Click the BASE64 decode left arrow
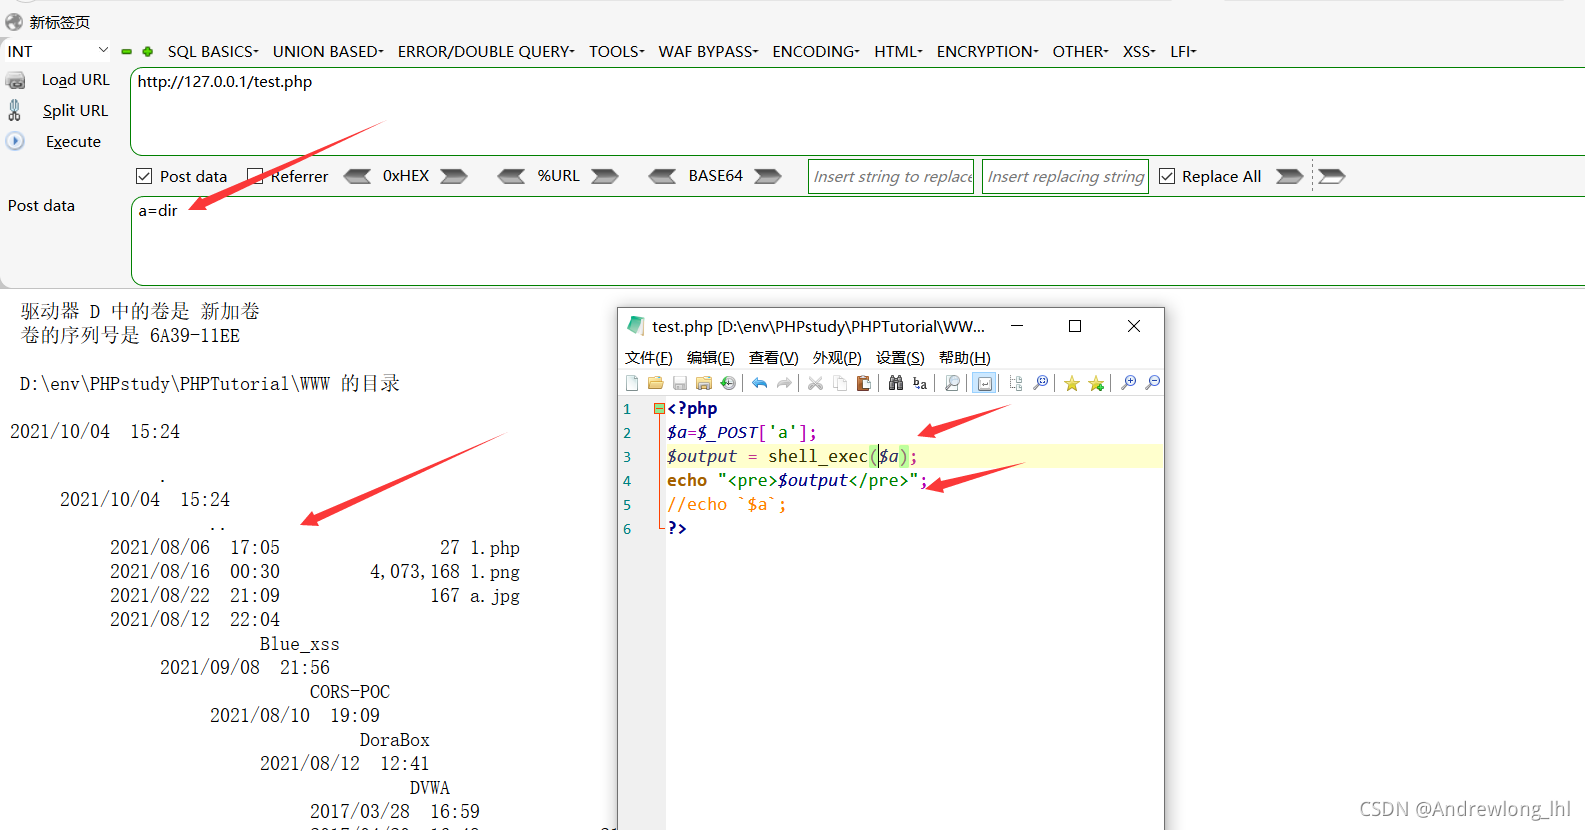 (662, 176)
